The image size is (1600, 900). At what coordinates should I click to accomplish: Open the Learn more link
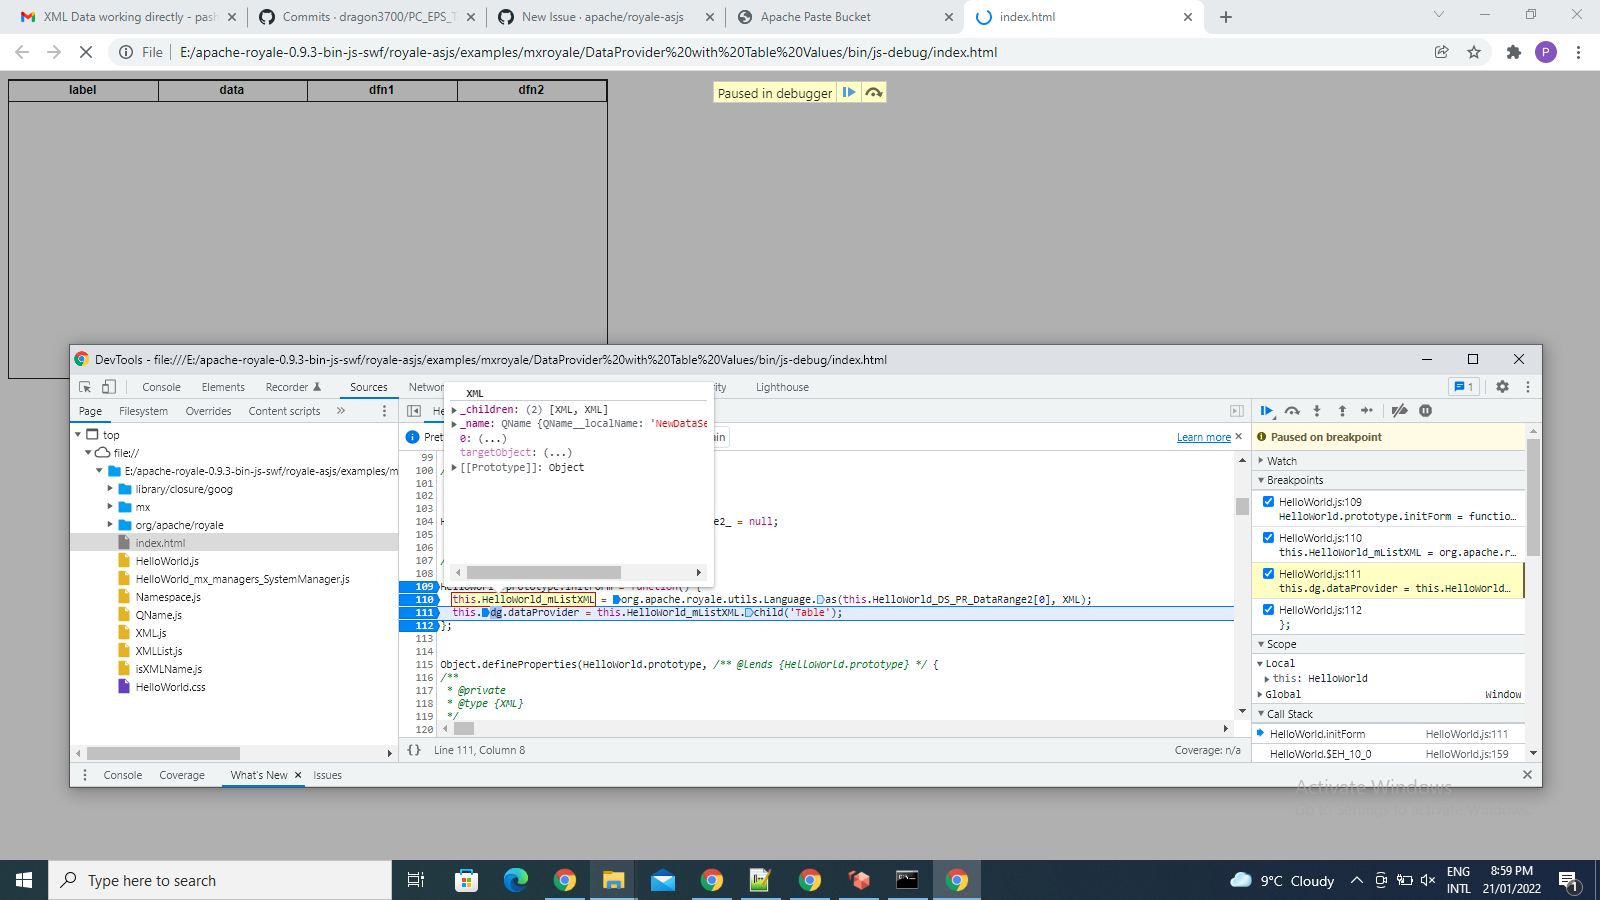tap(1204, 437)
